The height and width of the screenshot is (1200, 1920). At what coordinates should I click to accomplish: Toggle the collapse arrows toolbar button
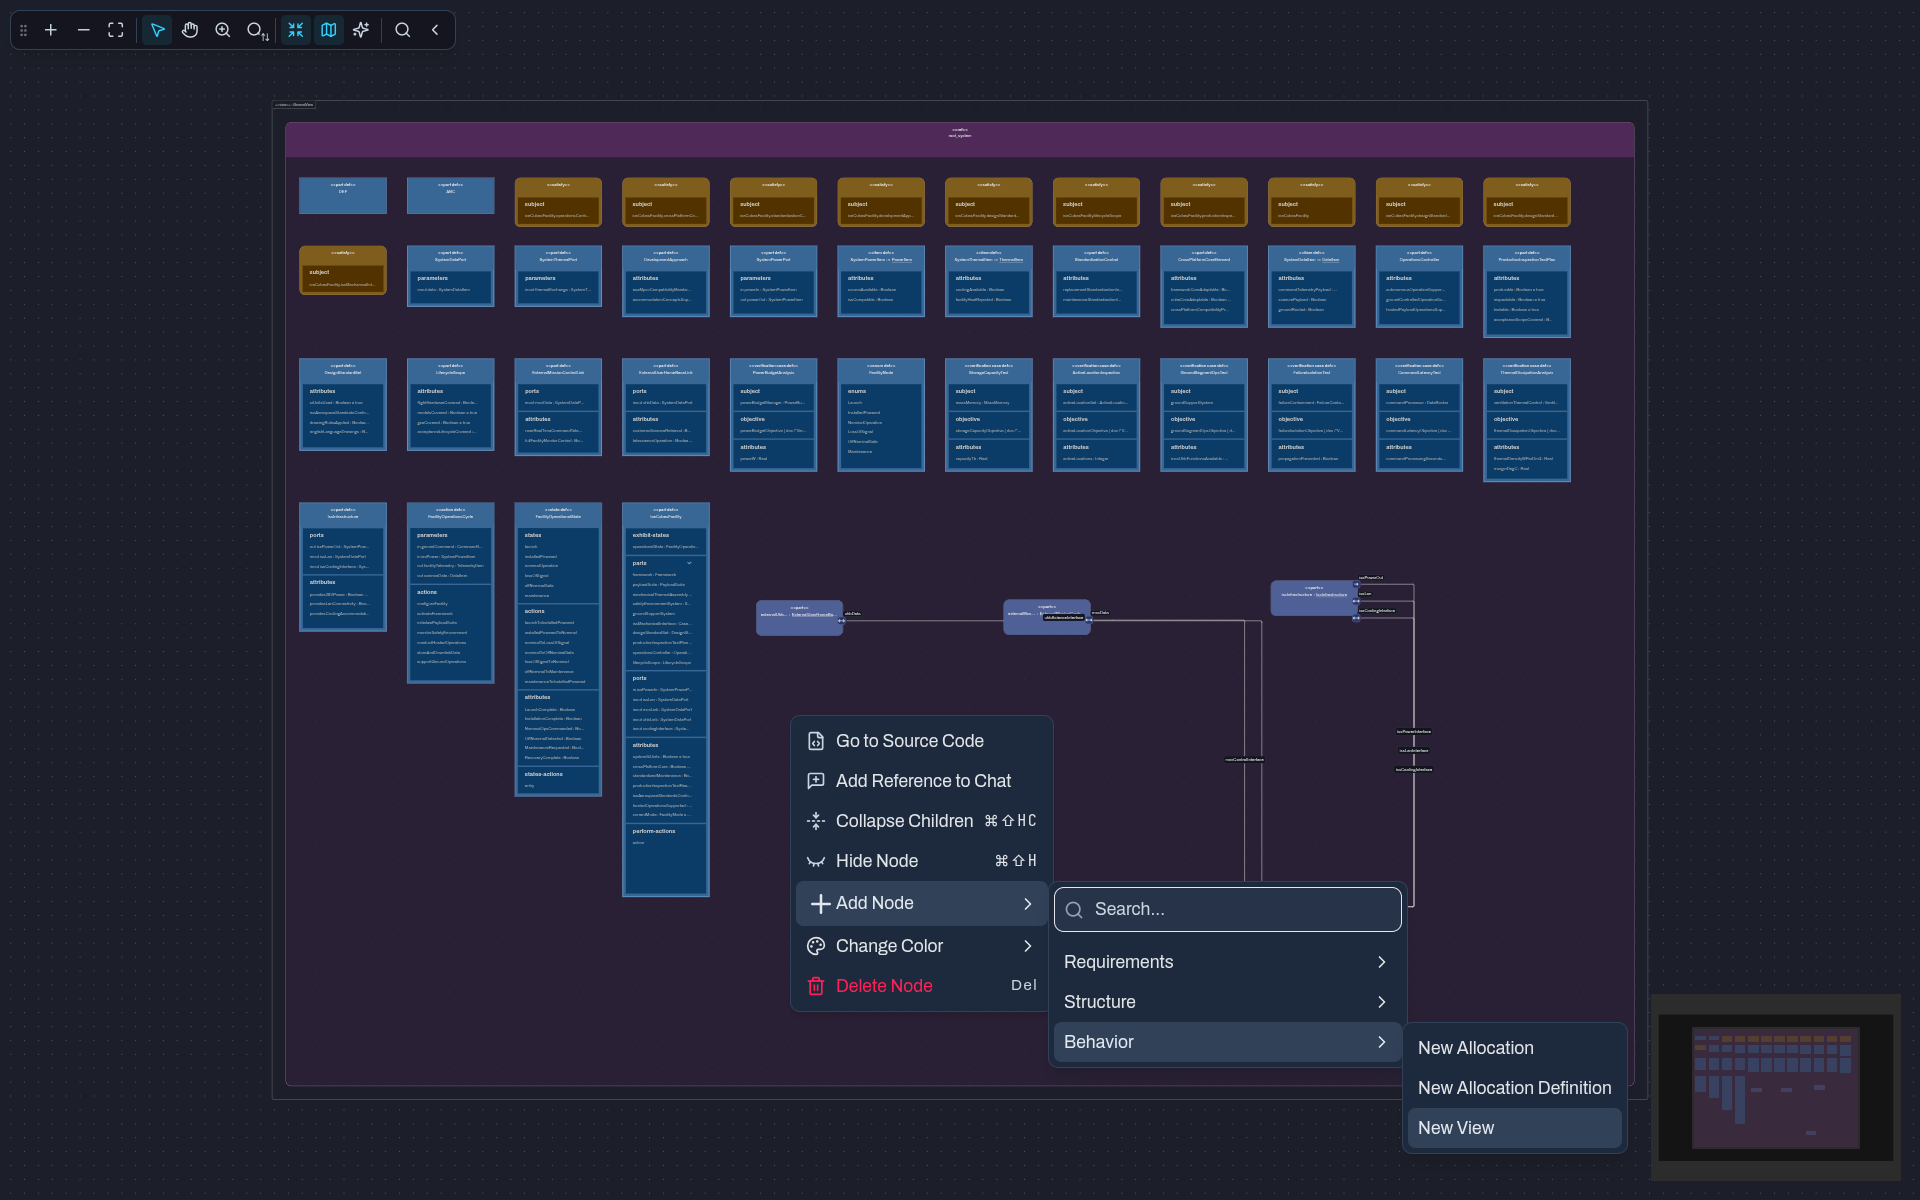click(296, 30)
